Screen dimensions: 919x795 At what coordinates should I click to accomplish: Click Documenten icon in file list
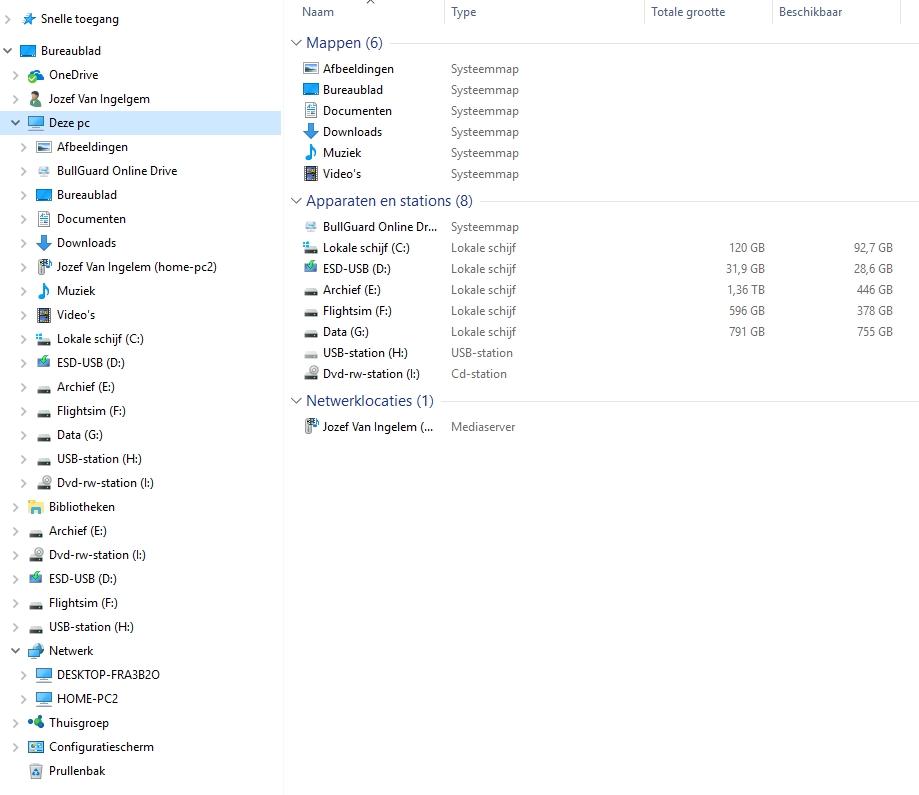coord(311,110)
